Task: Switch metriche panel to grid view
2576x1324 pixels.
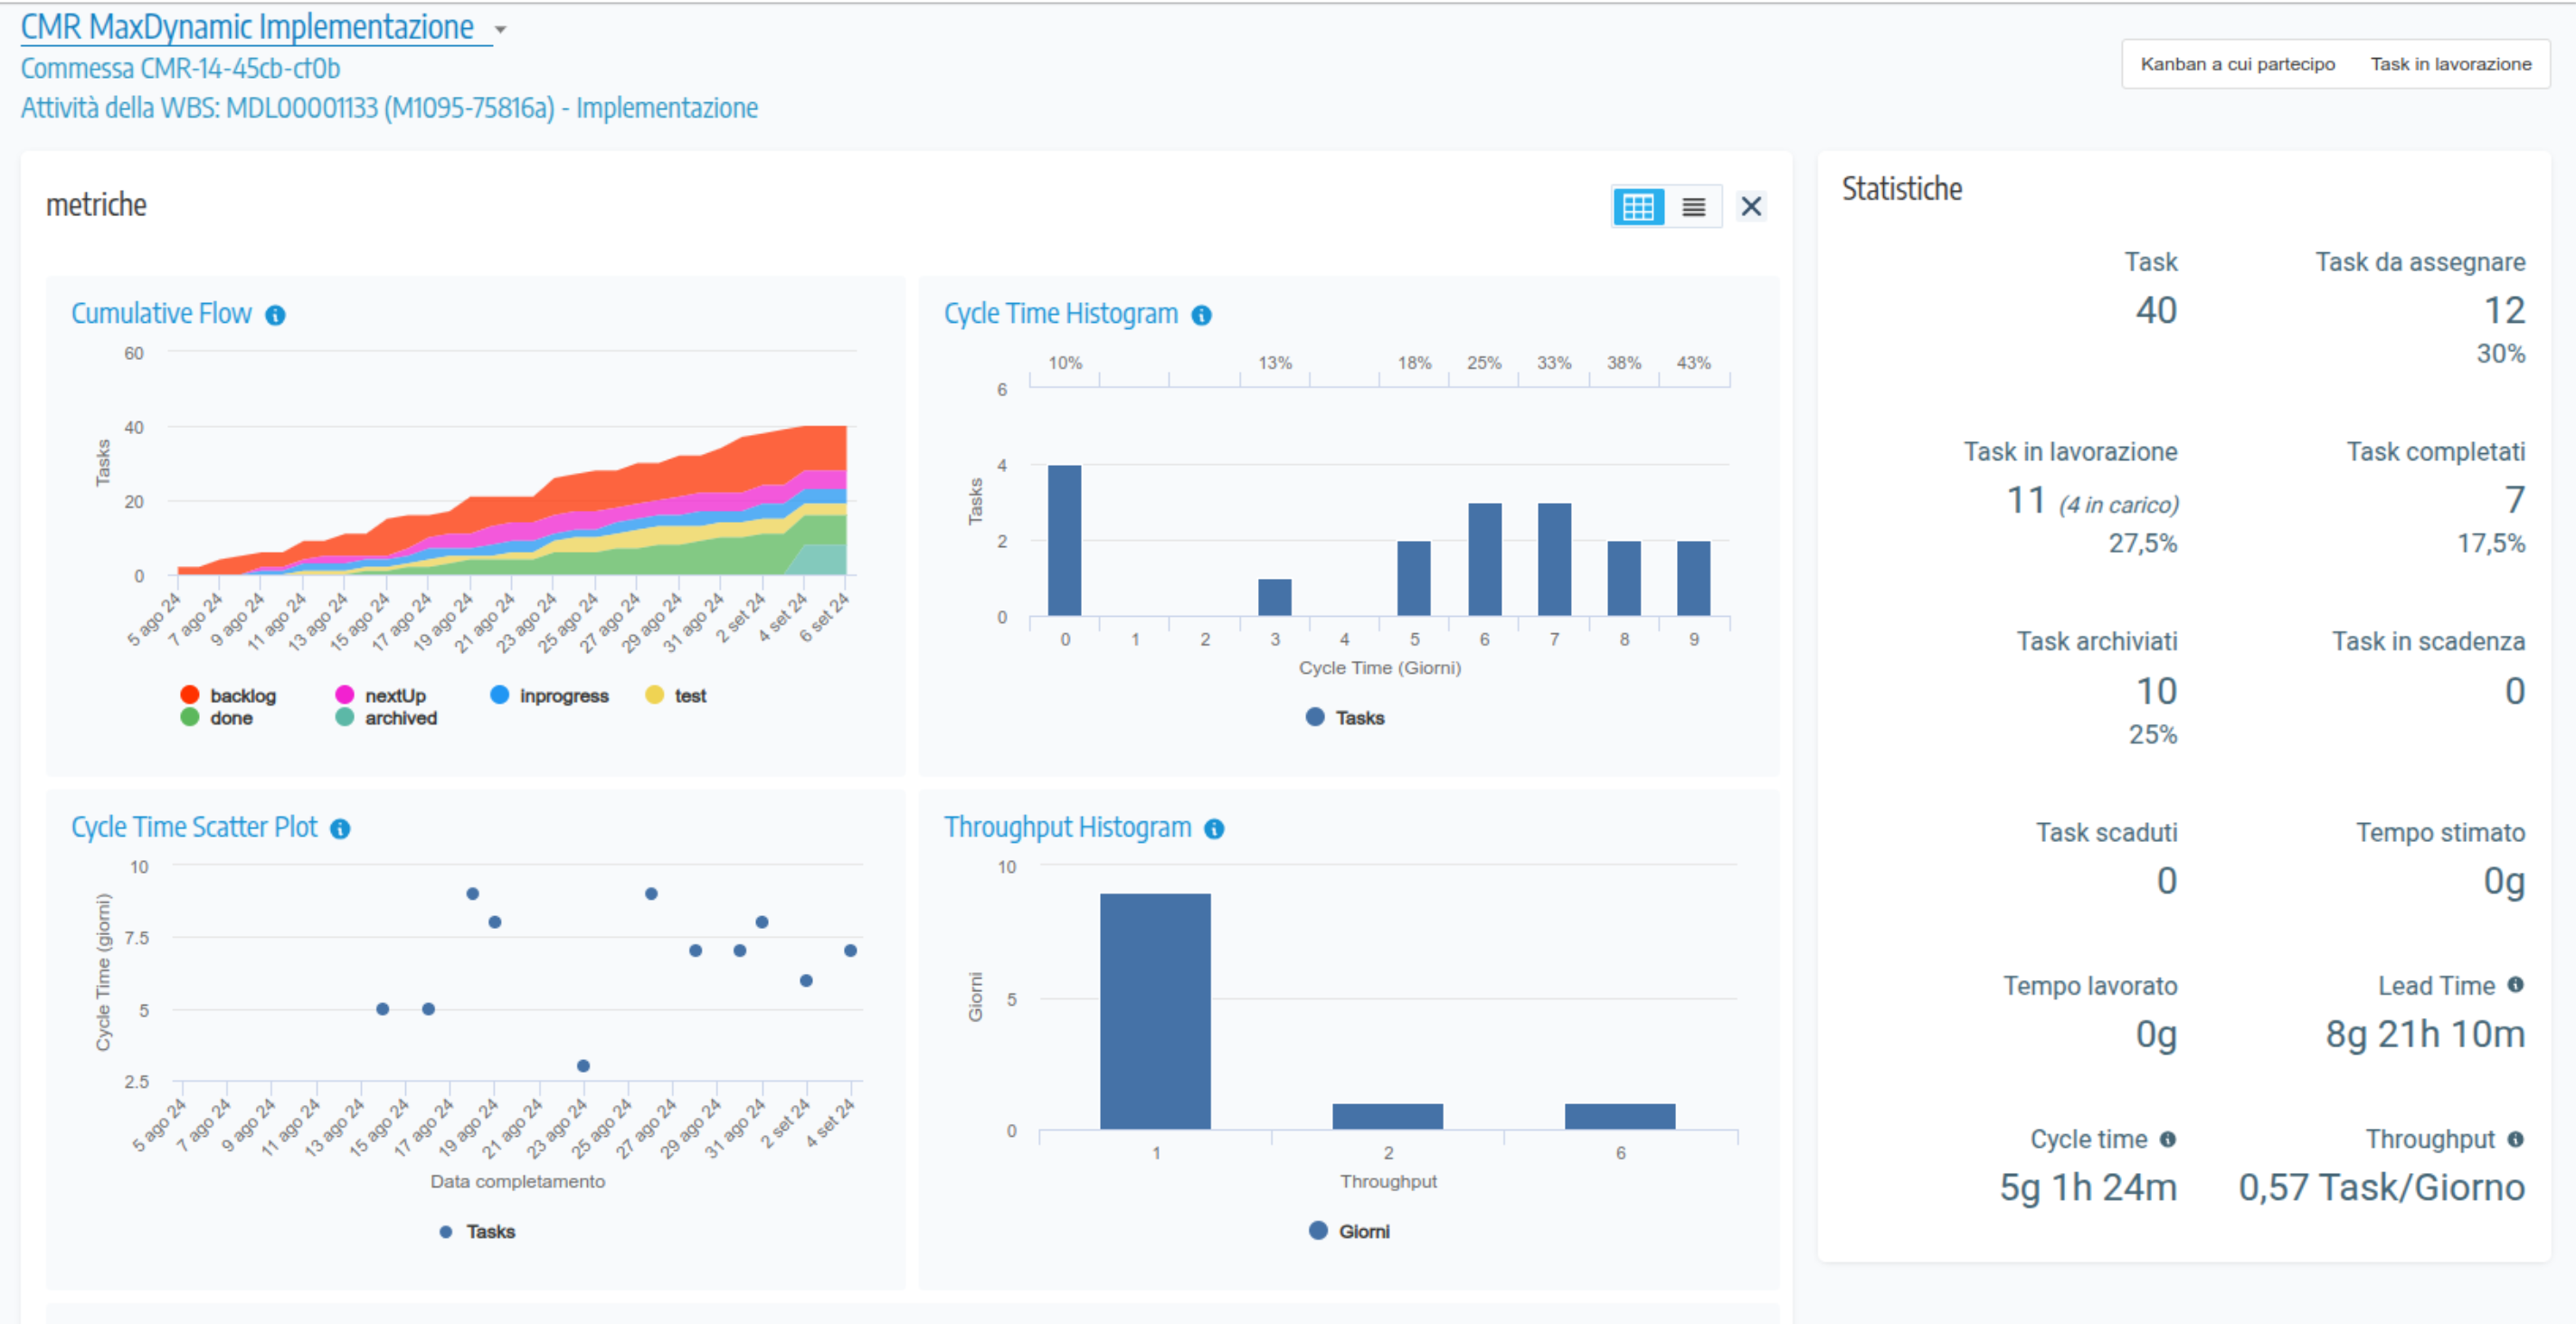Action: click(1638, 207)
